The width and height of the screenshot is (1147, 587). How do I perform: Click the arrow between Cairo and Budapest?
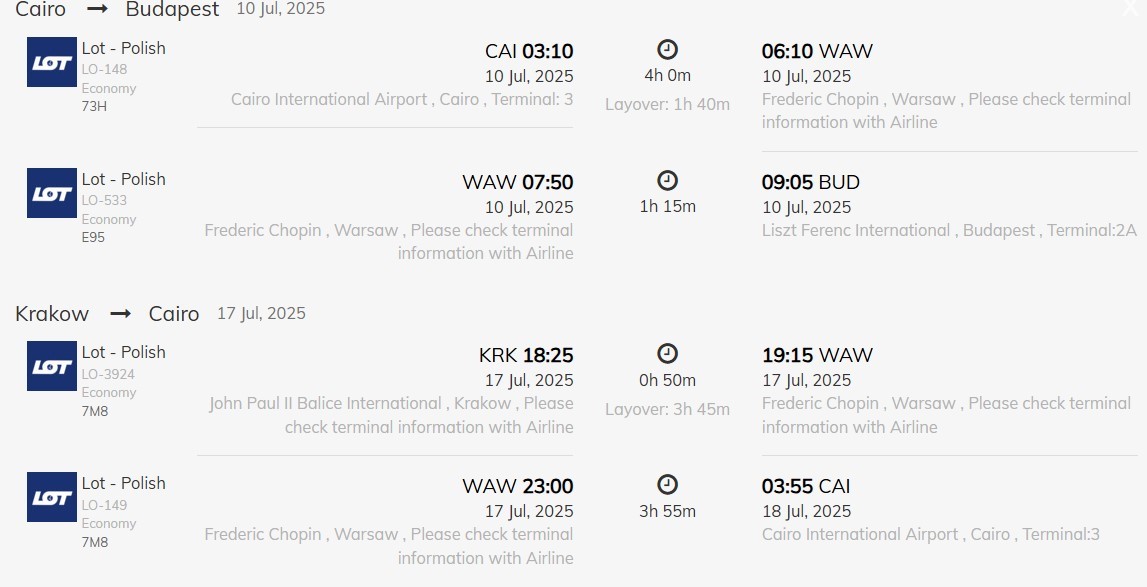(96, 10)
